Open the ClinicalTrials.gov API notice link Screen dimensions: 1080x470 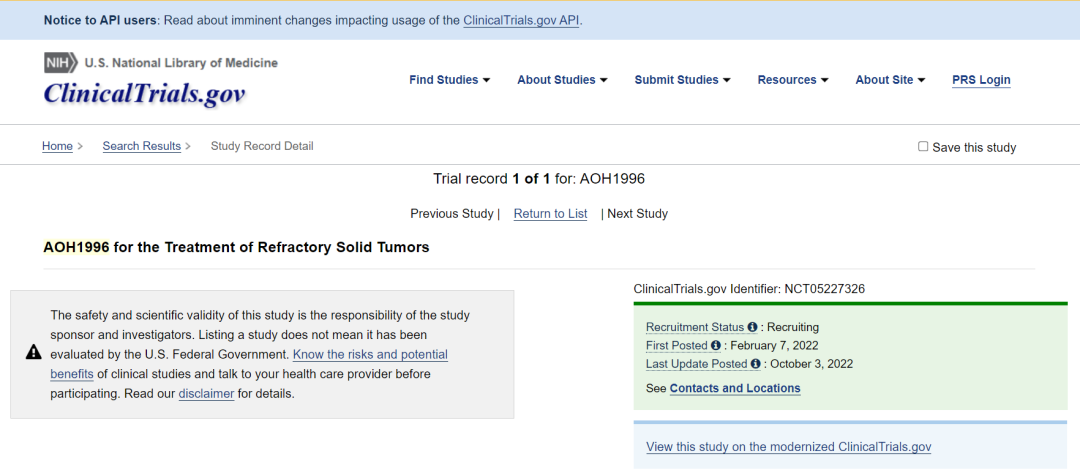click(520, 20)
